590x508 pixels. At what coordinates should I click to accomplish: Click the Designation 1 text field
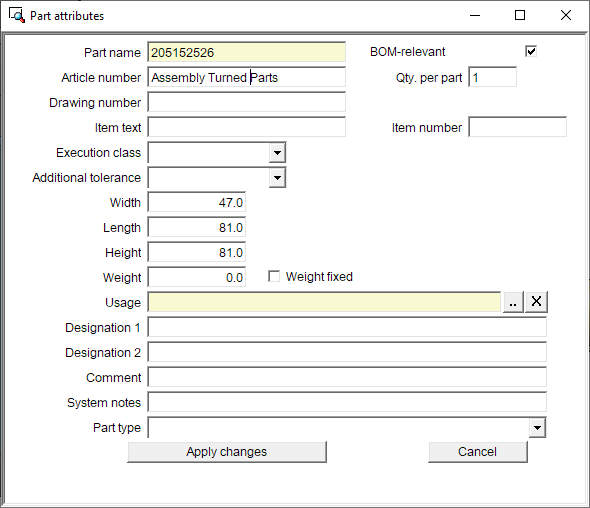[x=347, y=327]
